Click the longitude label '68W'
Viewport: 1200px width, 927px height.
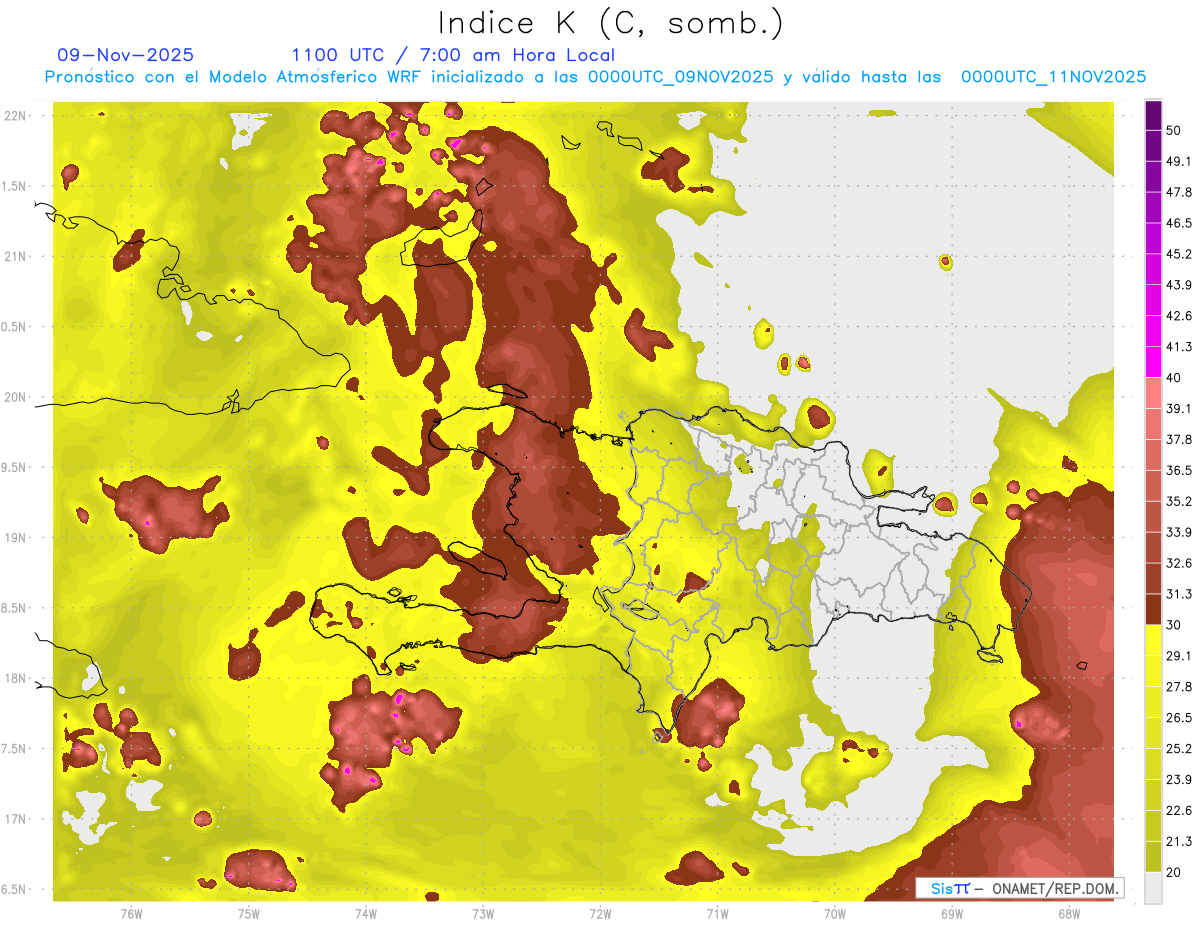(x=1069, y=914)
